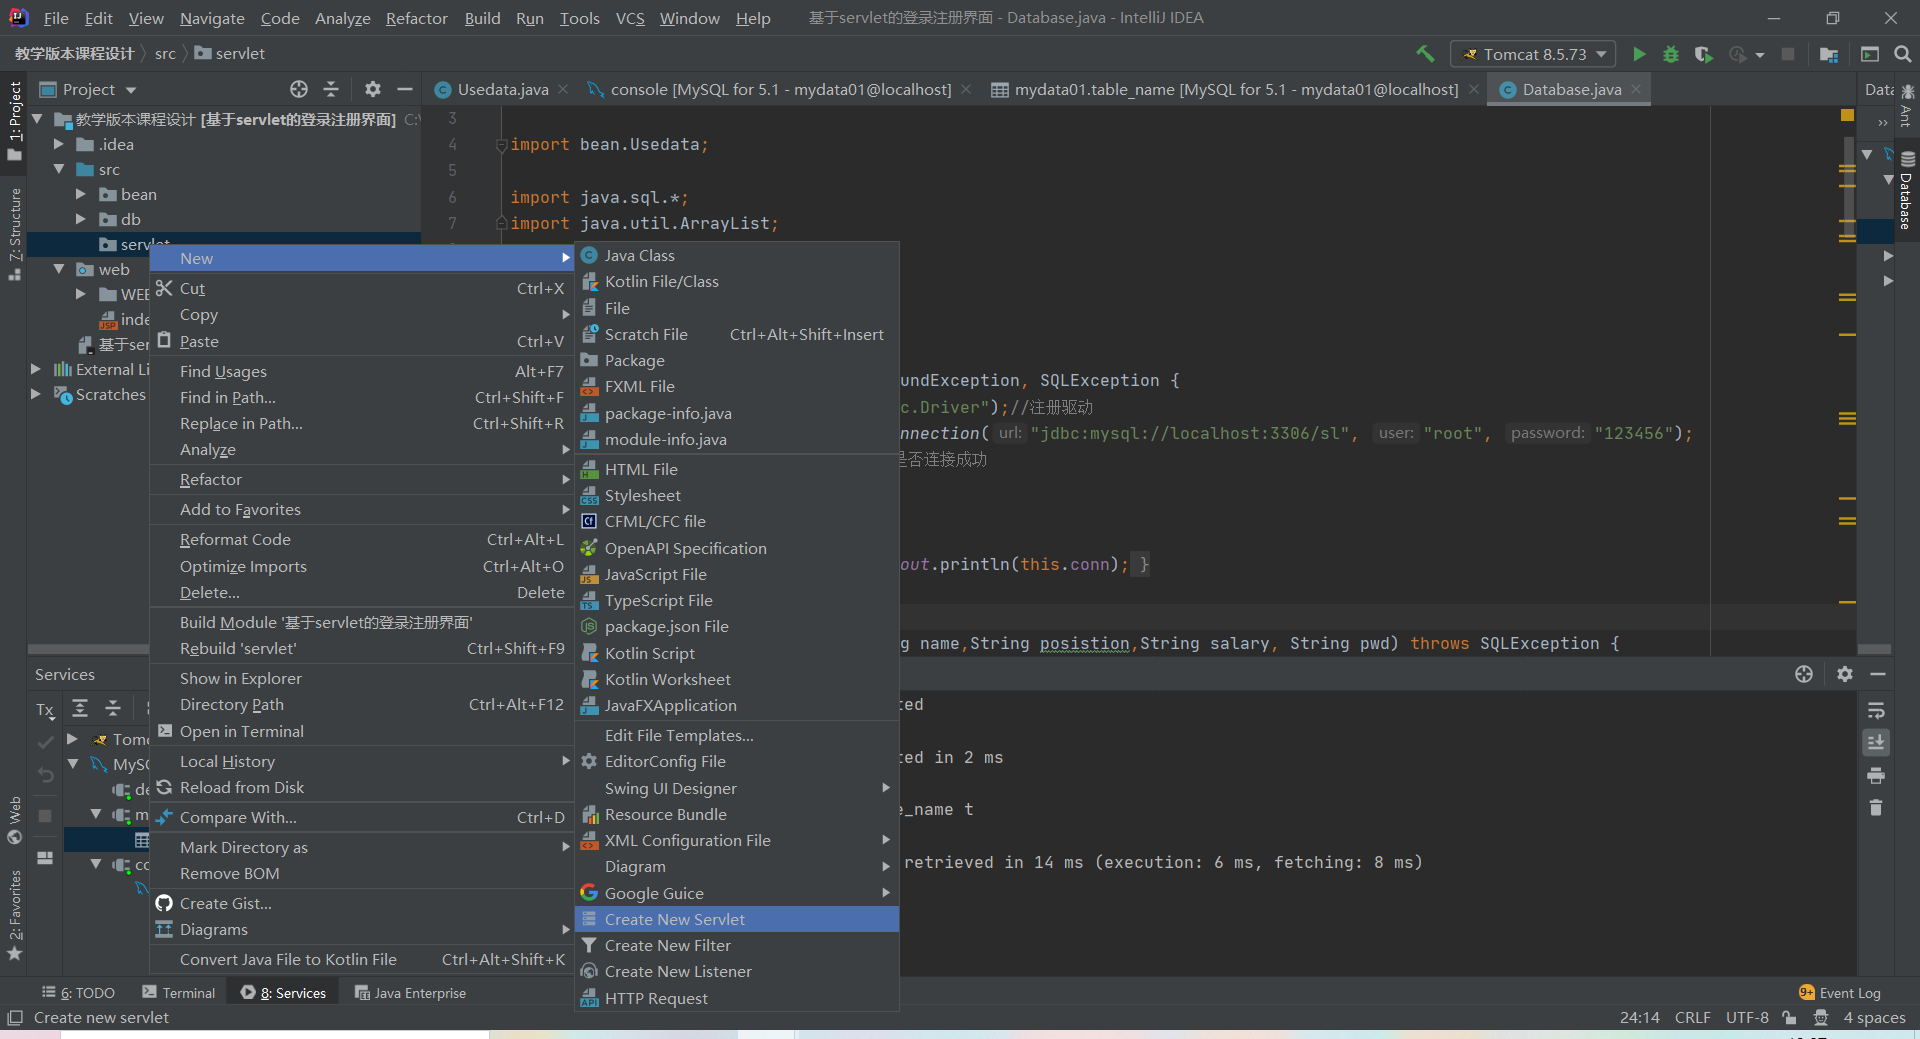
Task: Hide the Project panel with minus icon
Action: (405, 89)
